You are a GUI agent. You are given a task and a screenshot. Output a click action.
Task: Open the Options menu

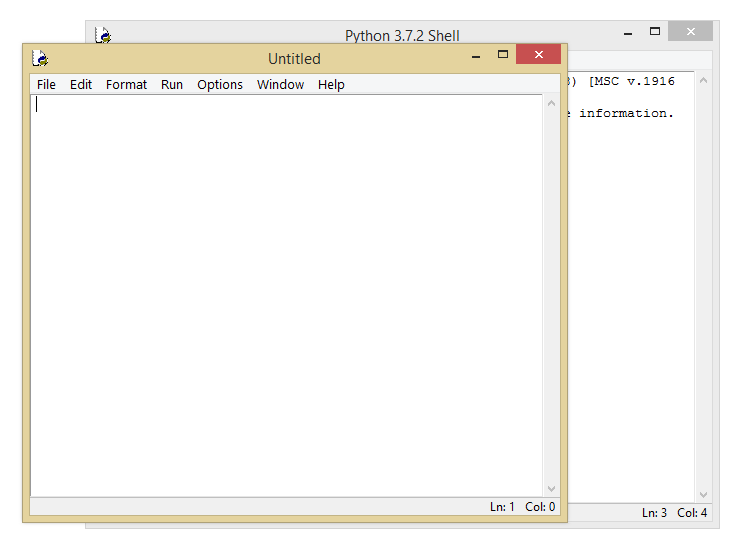pos(220,85)
